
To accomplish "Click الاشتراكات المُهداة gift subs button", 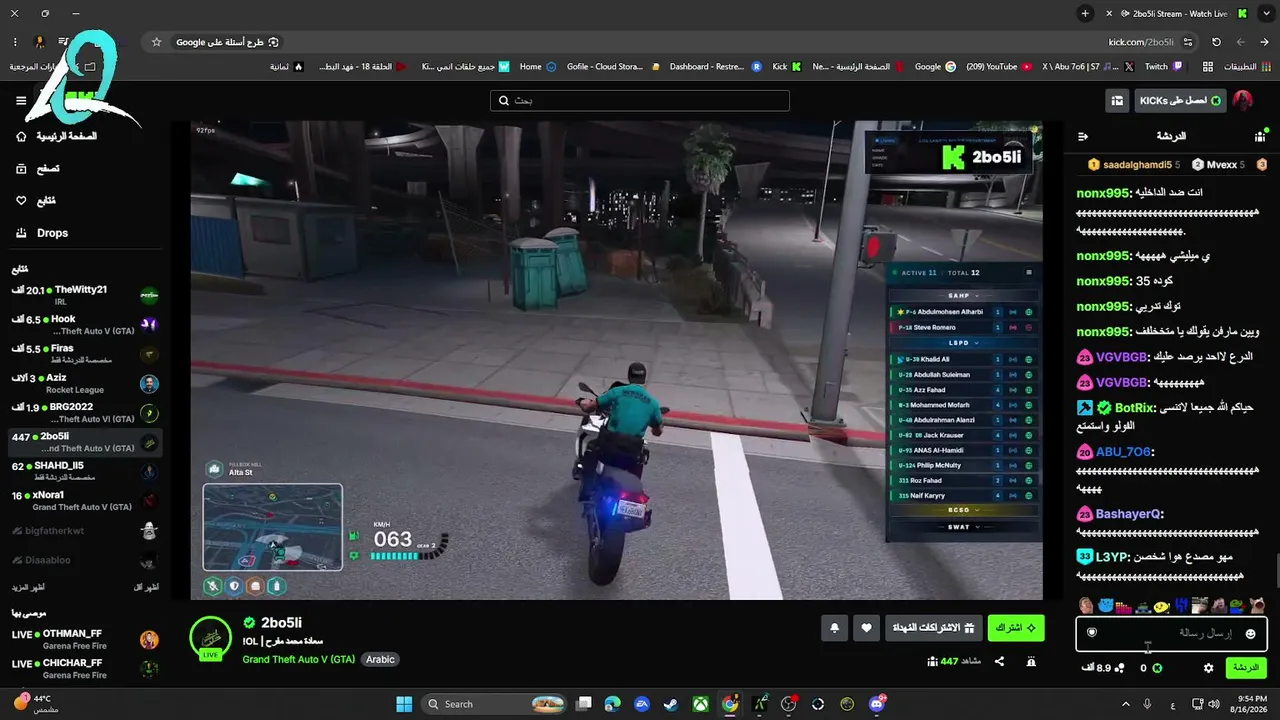I will (934, 628).
